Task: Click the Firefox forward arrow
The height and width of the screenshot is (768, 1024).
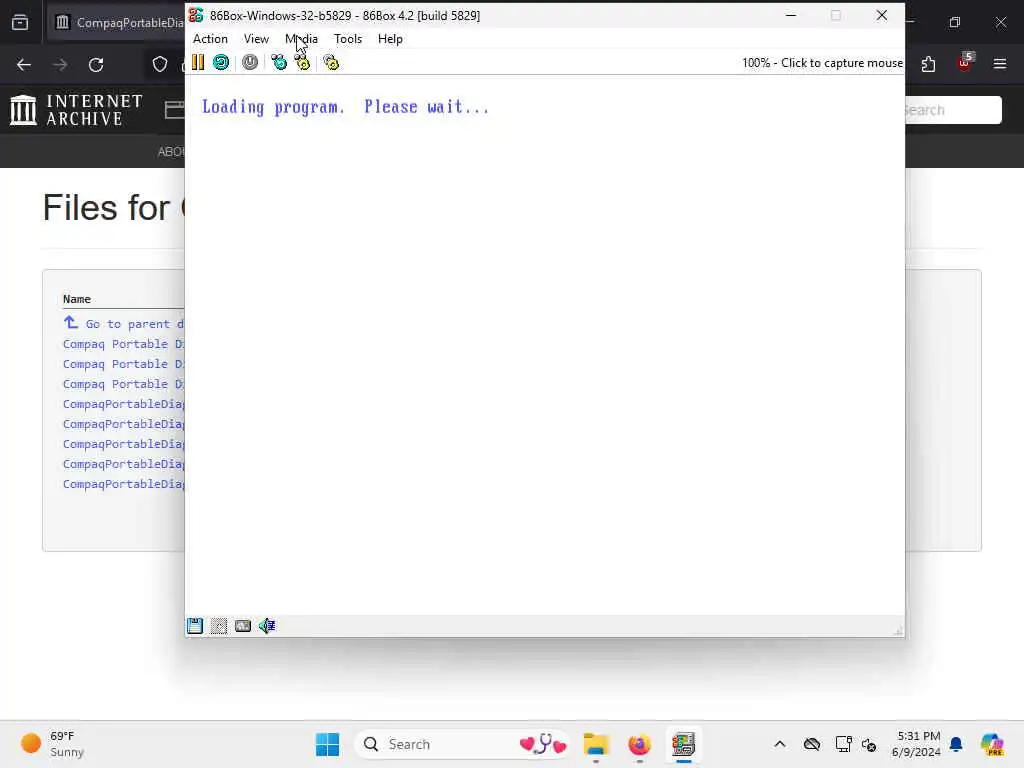Action: coord(60,65)
